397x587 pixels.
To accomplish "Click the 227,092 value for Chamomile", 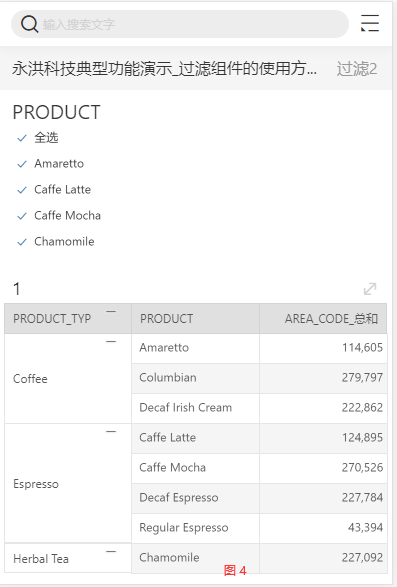I will pos(362,558).
